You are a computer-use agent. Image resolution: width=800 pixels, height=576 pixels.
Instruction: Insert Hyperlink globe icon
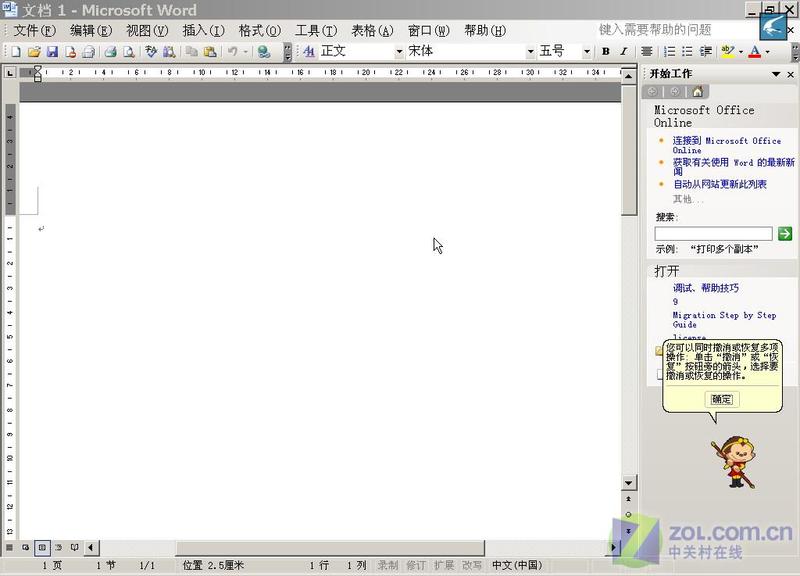point(264,52)
